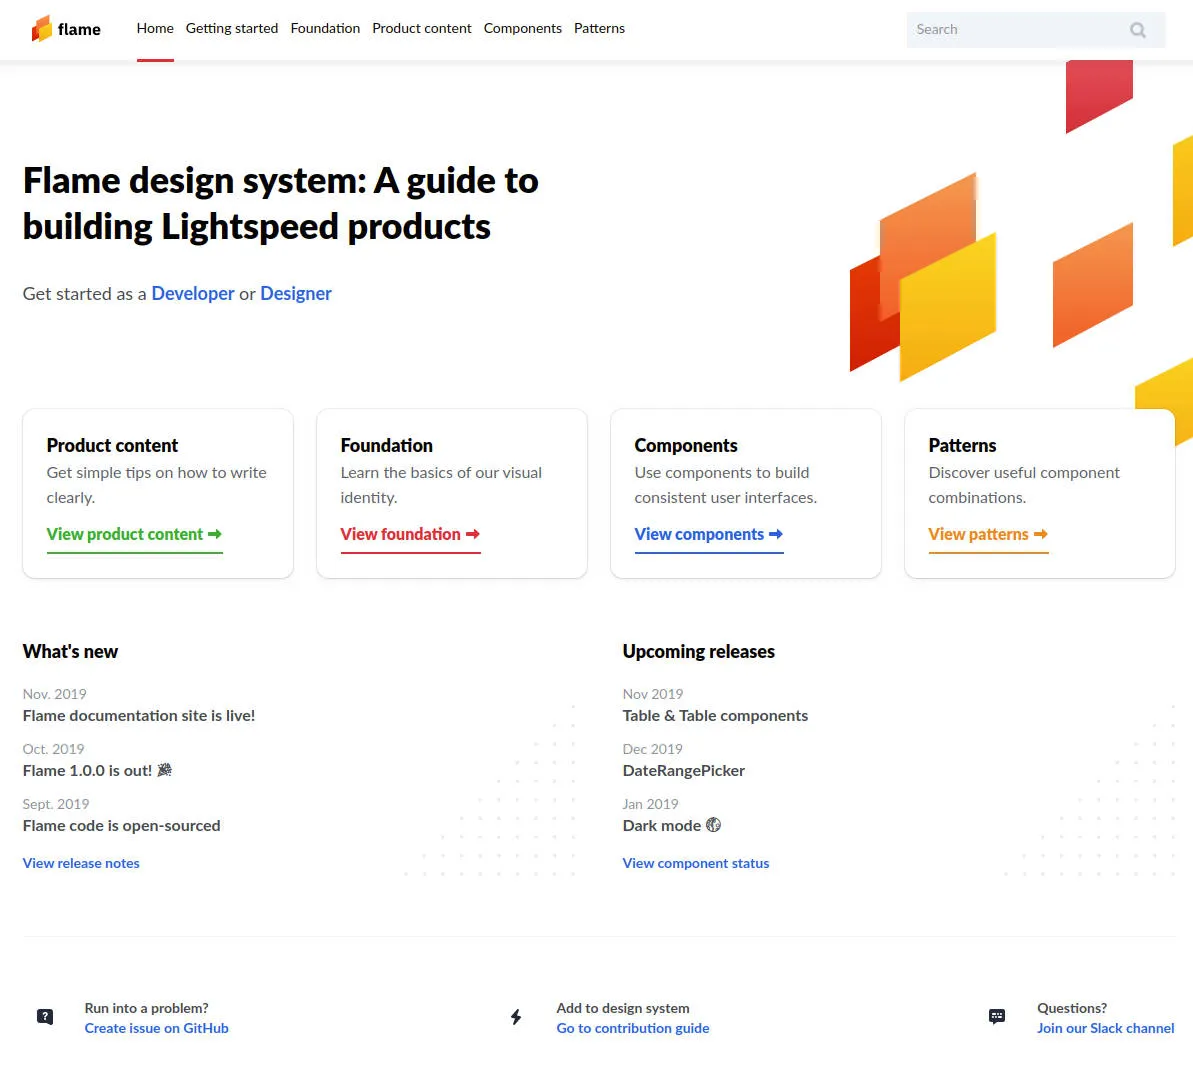Screen dimensions: 1193x1092
Task: Open View release notes
Action: tap(81, 863)
